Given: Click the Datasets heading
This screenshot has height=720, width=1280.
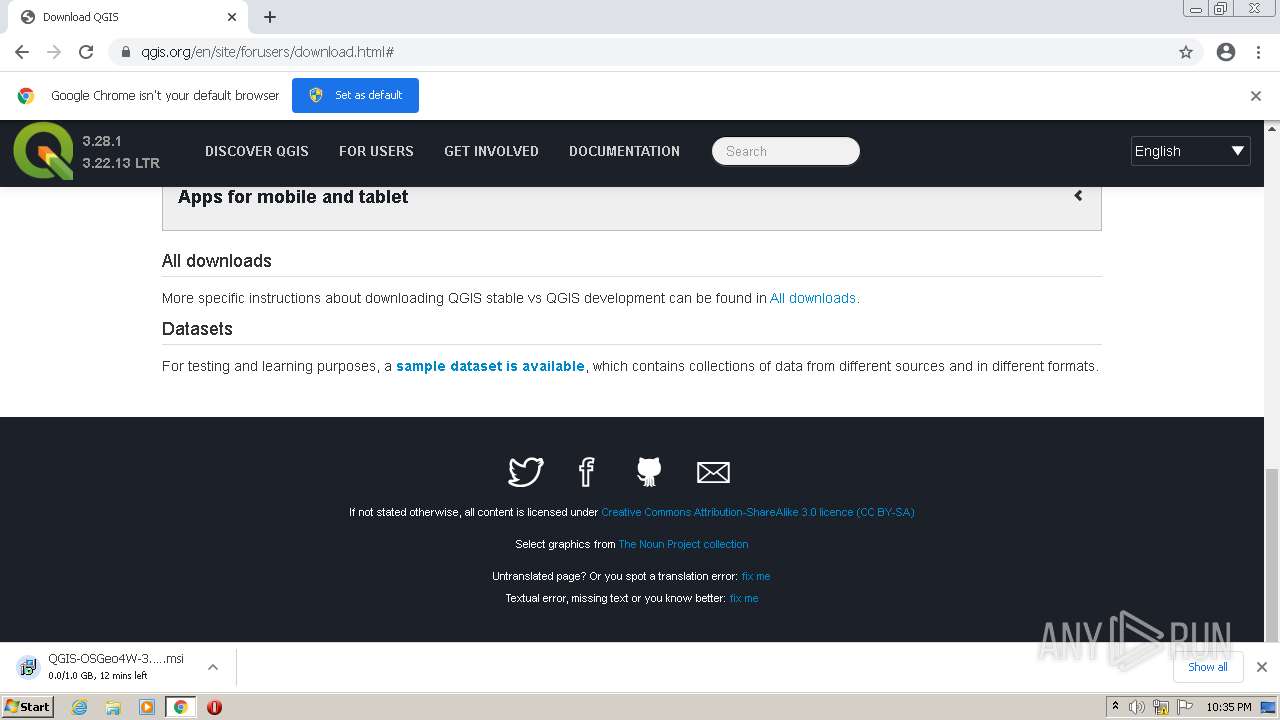Looking at the screenshot, I should [197, 329].
